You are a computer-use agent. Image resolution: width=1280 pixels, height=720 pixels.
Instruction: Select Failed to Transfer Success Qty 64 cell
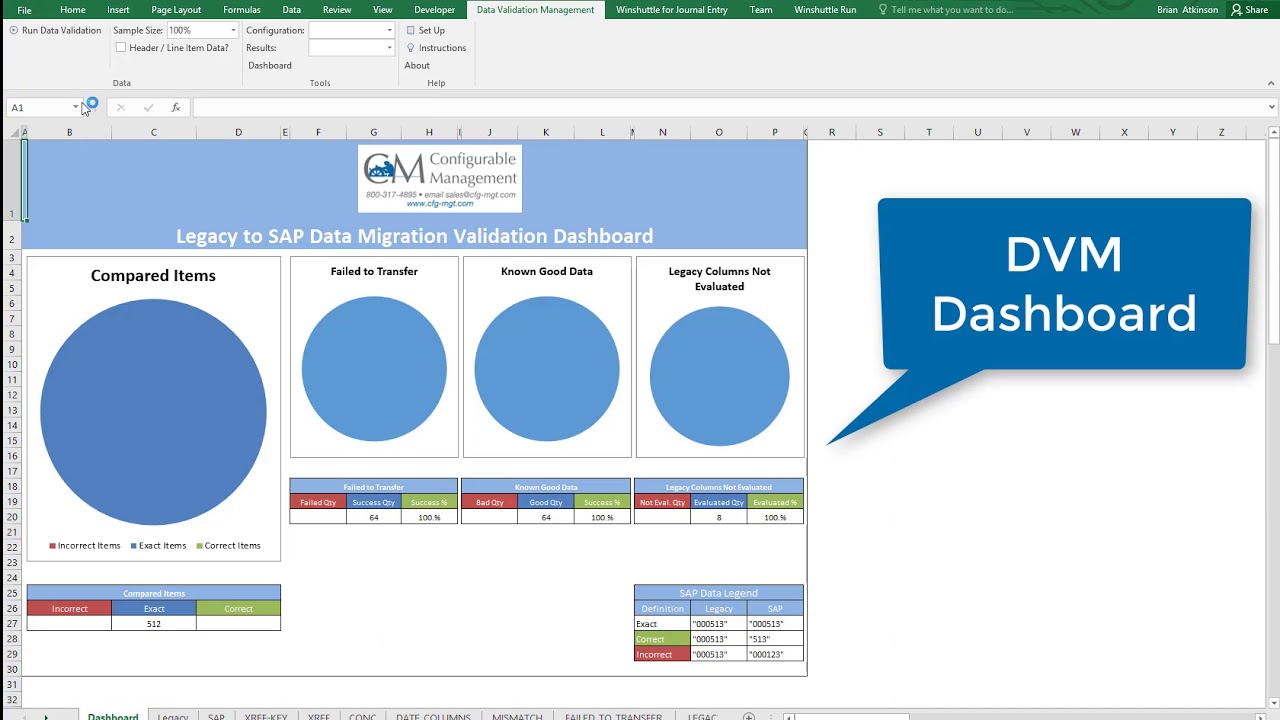[x=374, y=517]
